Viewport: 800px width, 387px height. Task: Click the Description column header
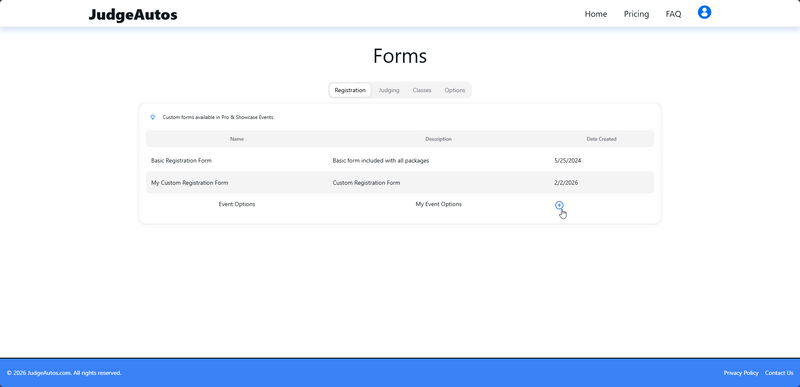click(x=438, y=139)
